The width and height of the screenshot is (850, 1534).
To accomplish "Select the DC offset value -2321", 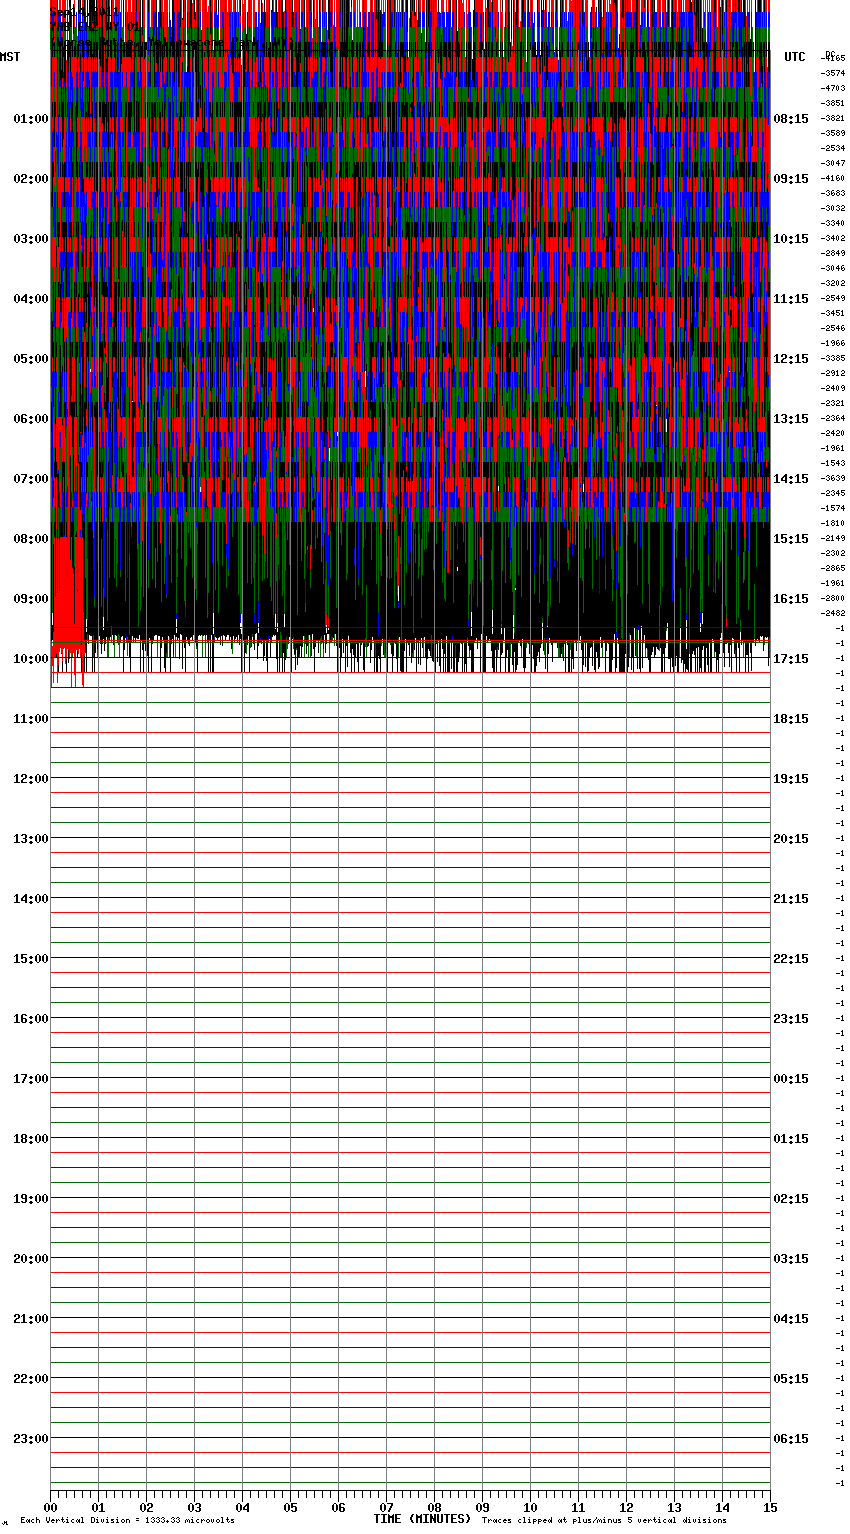I will tap(833, 403).
